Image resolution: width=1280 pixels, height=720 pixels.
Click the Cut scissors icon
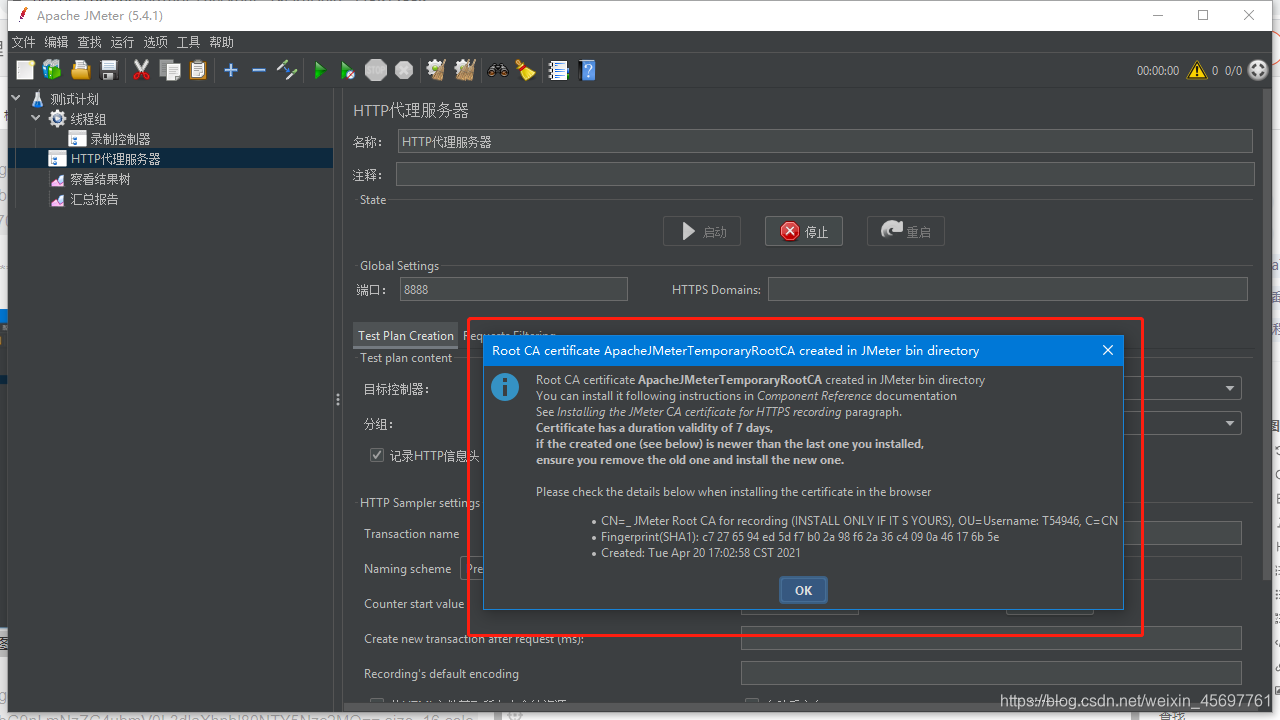coord(141,70)
